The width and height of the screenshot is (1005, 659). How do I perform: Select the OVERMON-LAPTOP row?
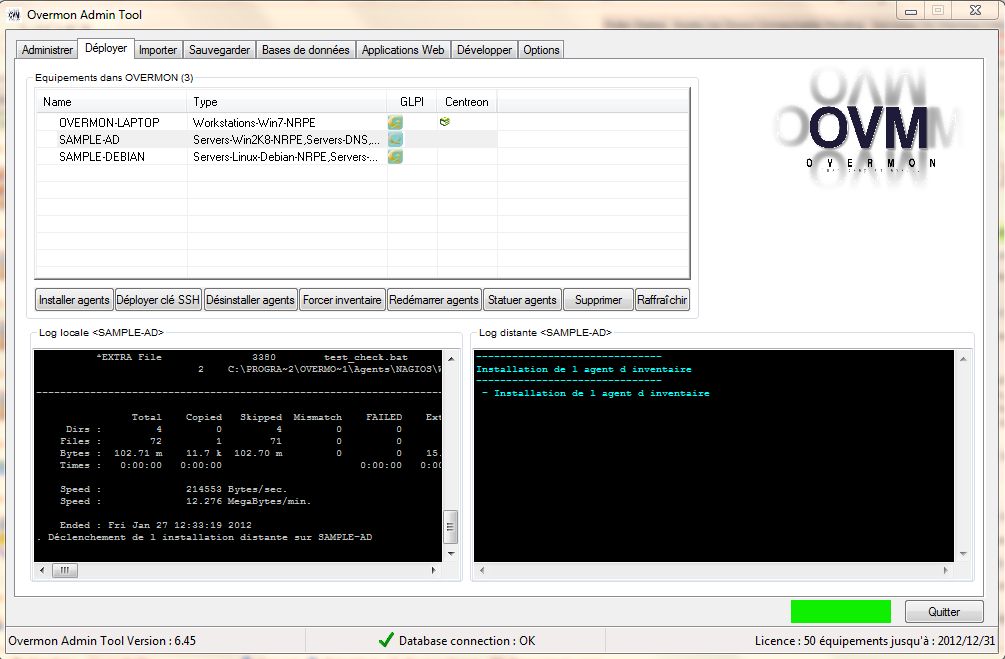tap(267, 122)
